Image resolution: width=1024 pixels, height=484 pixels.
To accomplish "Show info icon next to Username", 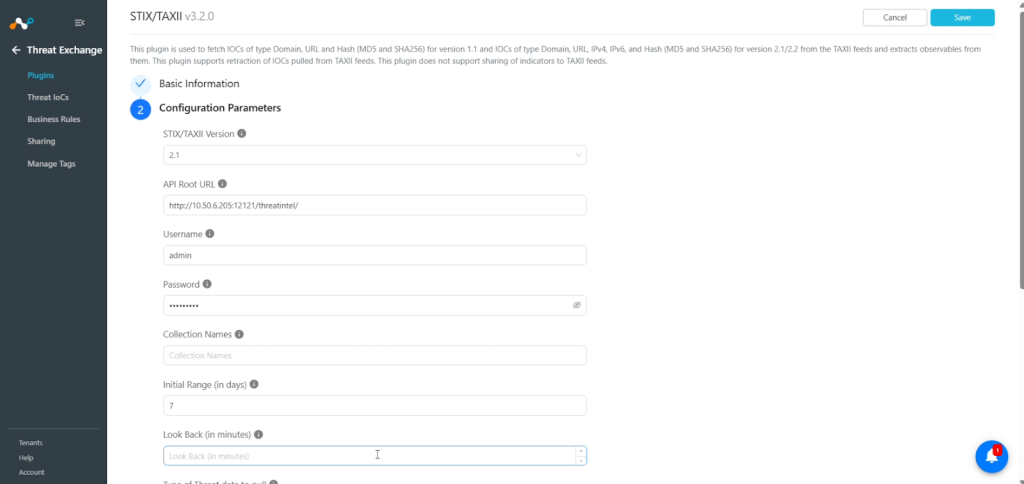I will [210, 234].
